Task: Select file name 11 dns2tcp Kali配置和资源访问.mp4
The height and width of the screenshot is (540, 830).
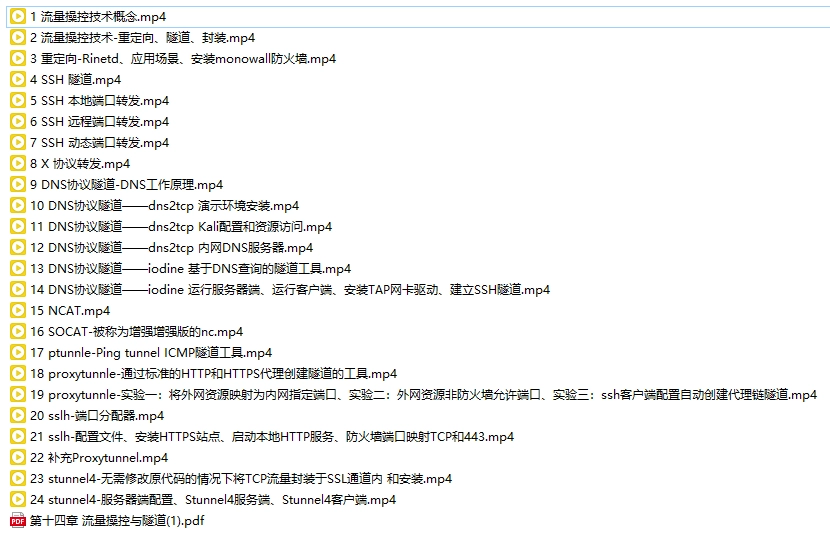Action: pyautogui.click(x=181, y=227)
